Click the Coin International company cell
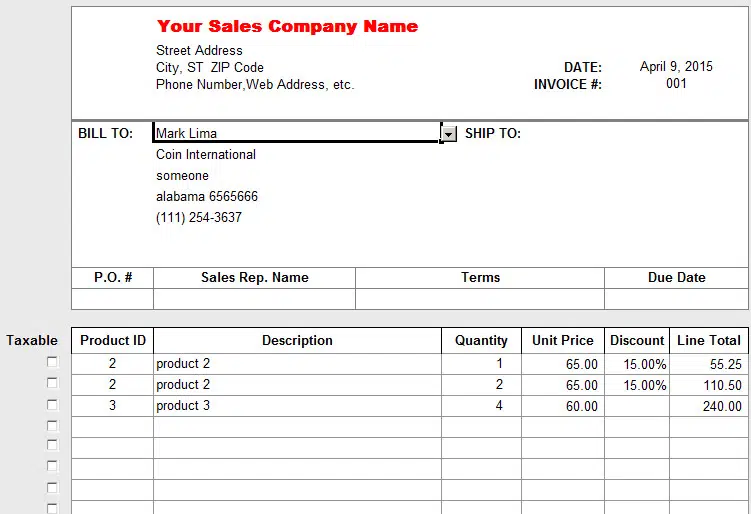 click(x=206, y=154)
